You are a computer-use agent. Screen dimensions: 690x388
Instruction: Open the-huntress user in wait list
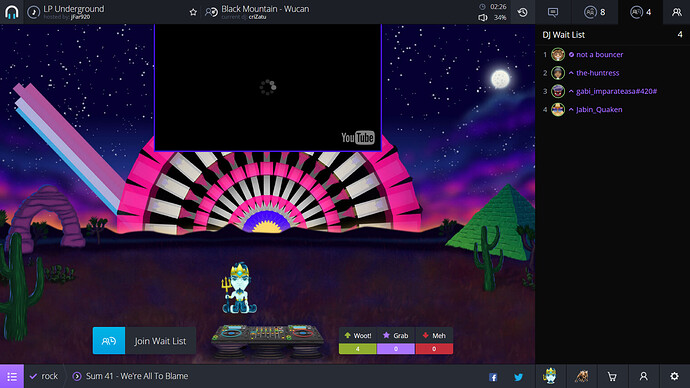coord(598,73)
